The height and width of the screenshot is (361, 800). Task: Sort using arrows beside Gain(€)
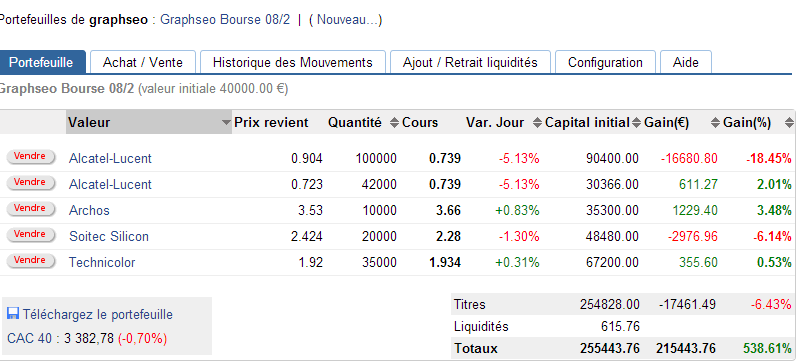[715, 122]
